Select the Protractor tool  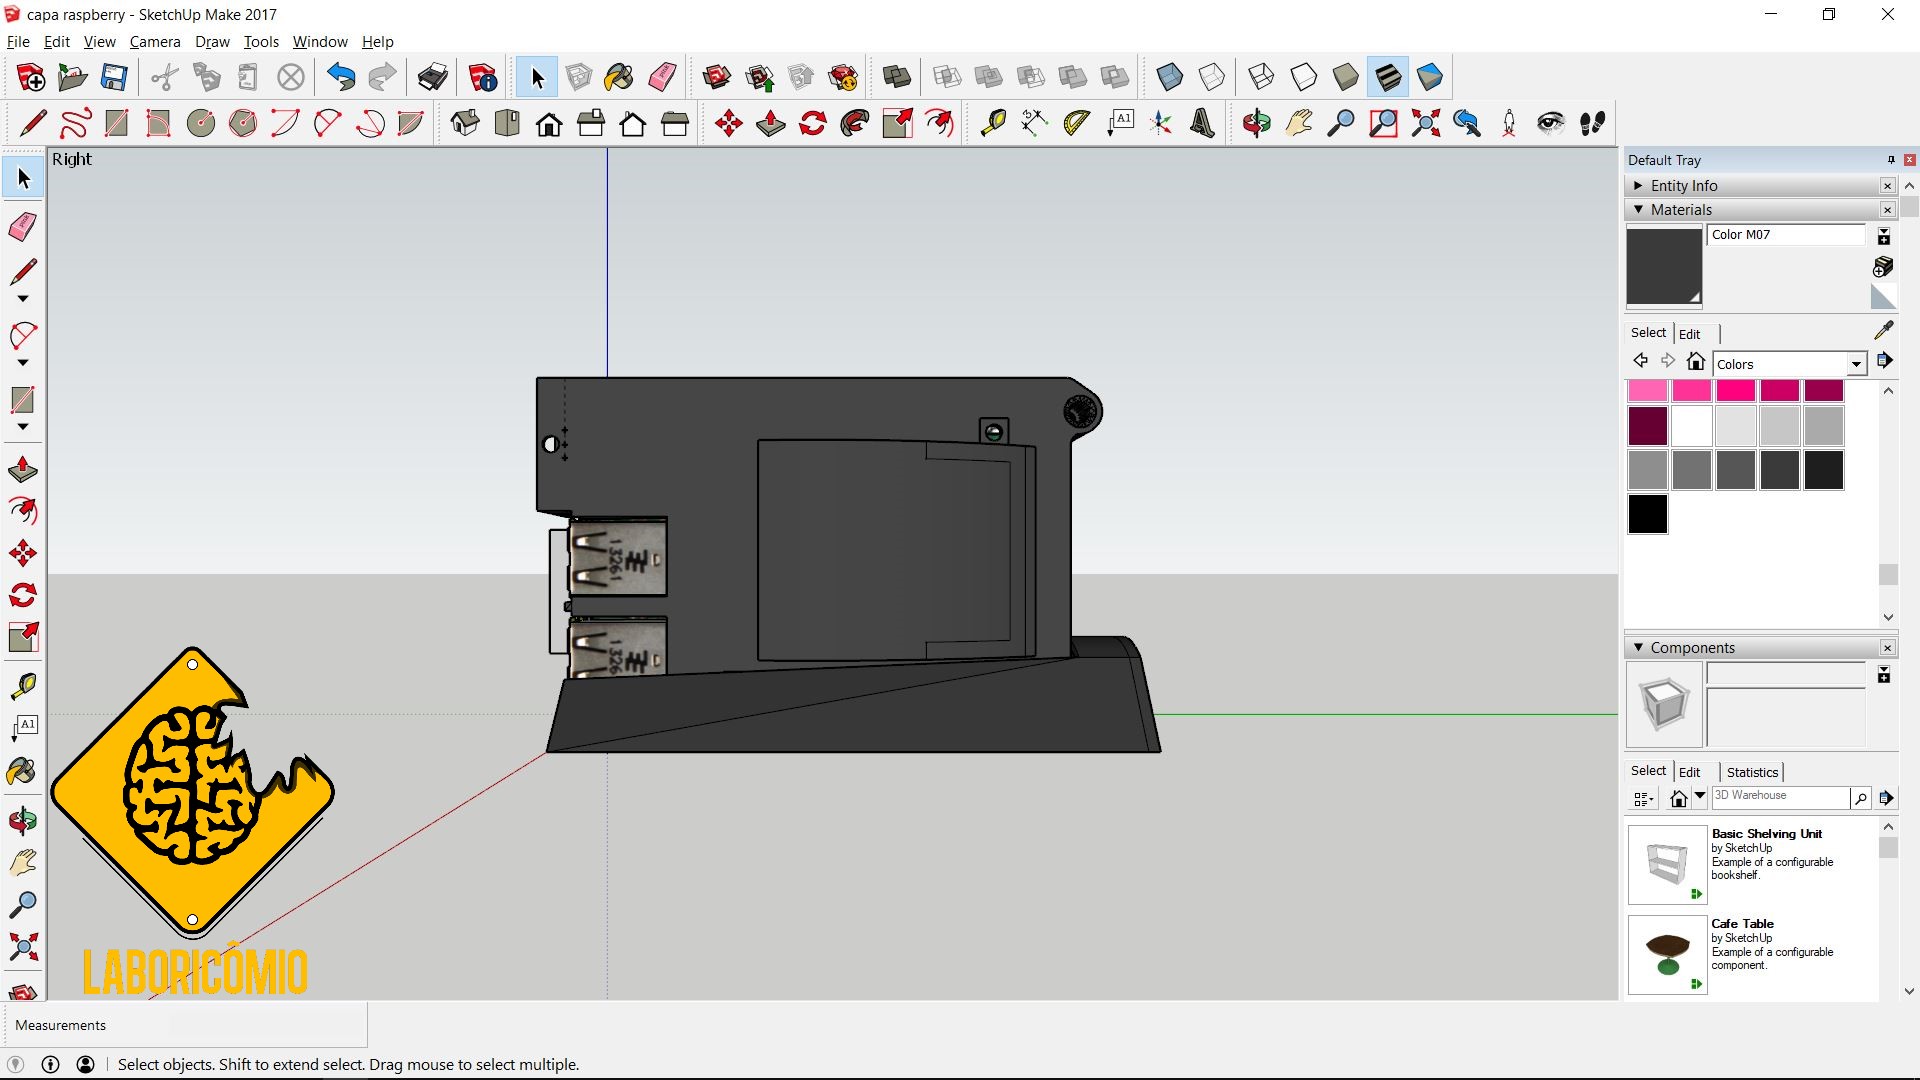coord(1076,124)
